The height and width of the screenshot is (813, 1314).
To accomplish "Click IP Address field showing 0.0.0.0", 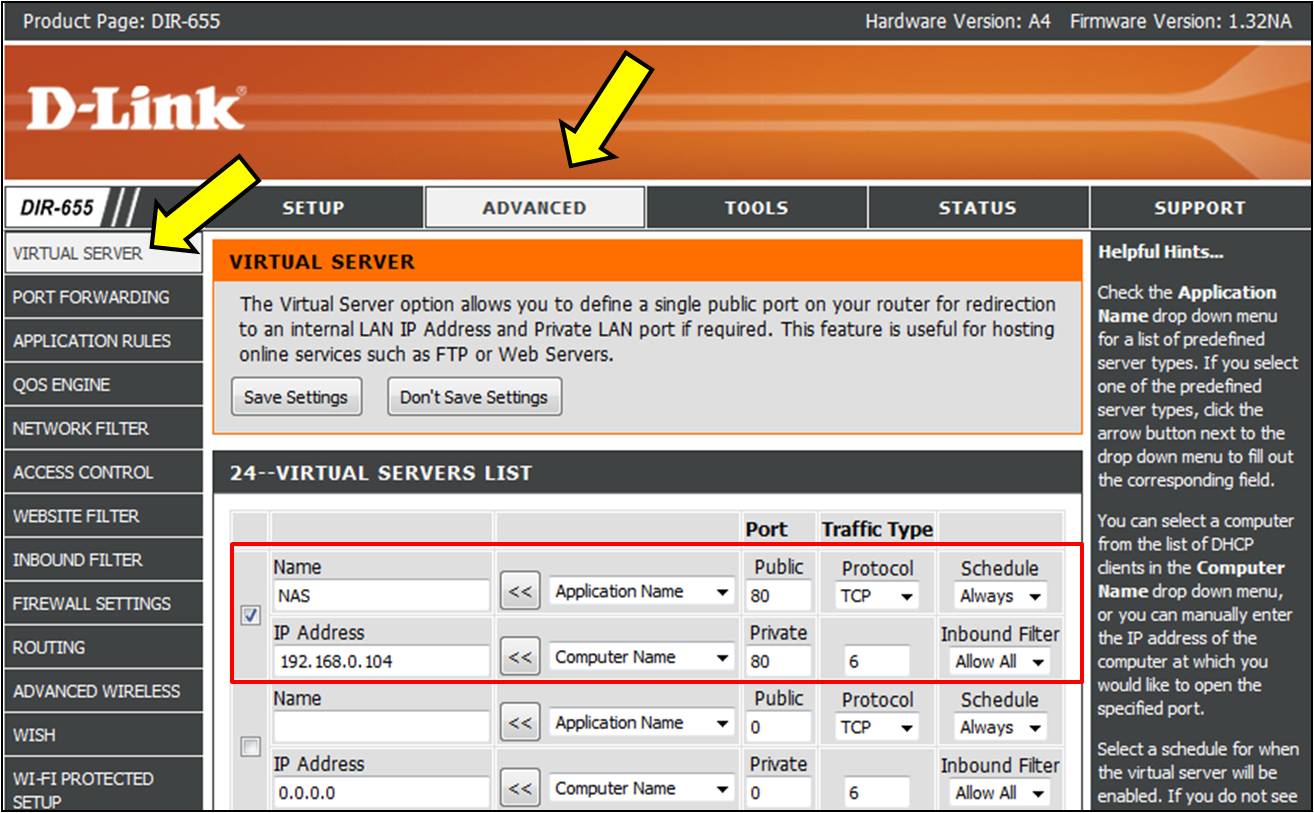I will (381, 793).
